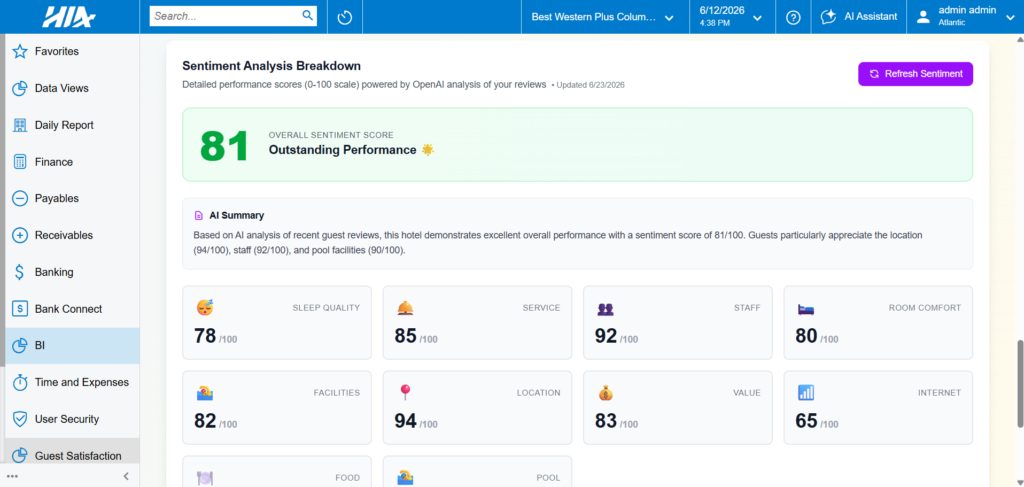Image resolution: width=1024 pixels, height=487 pixels.
Task: Open Data Views in the sidebar
Action: click(72, 88)
